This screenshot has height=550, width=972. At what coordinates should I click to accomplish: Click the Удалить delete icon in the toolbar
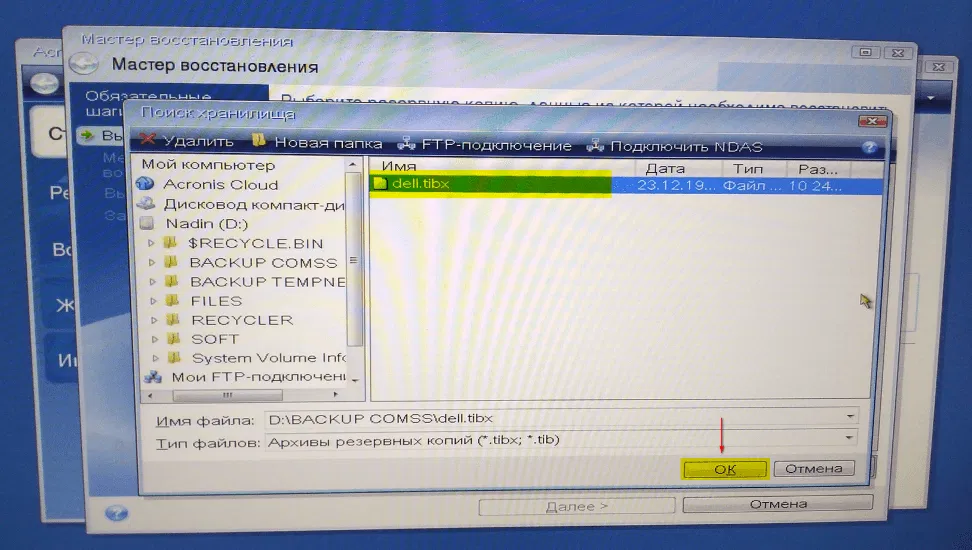click(x=148, y=140)
